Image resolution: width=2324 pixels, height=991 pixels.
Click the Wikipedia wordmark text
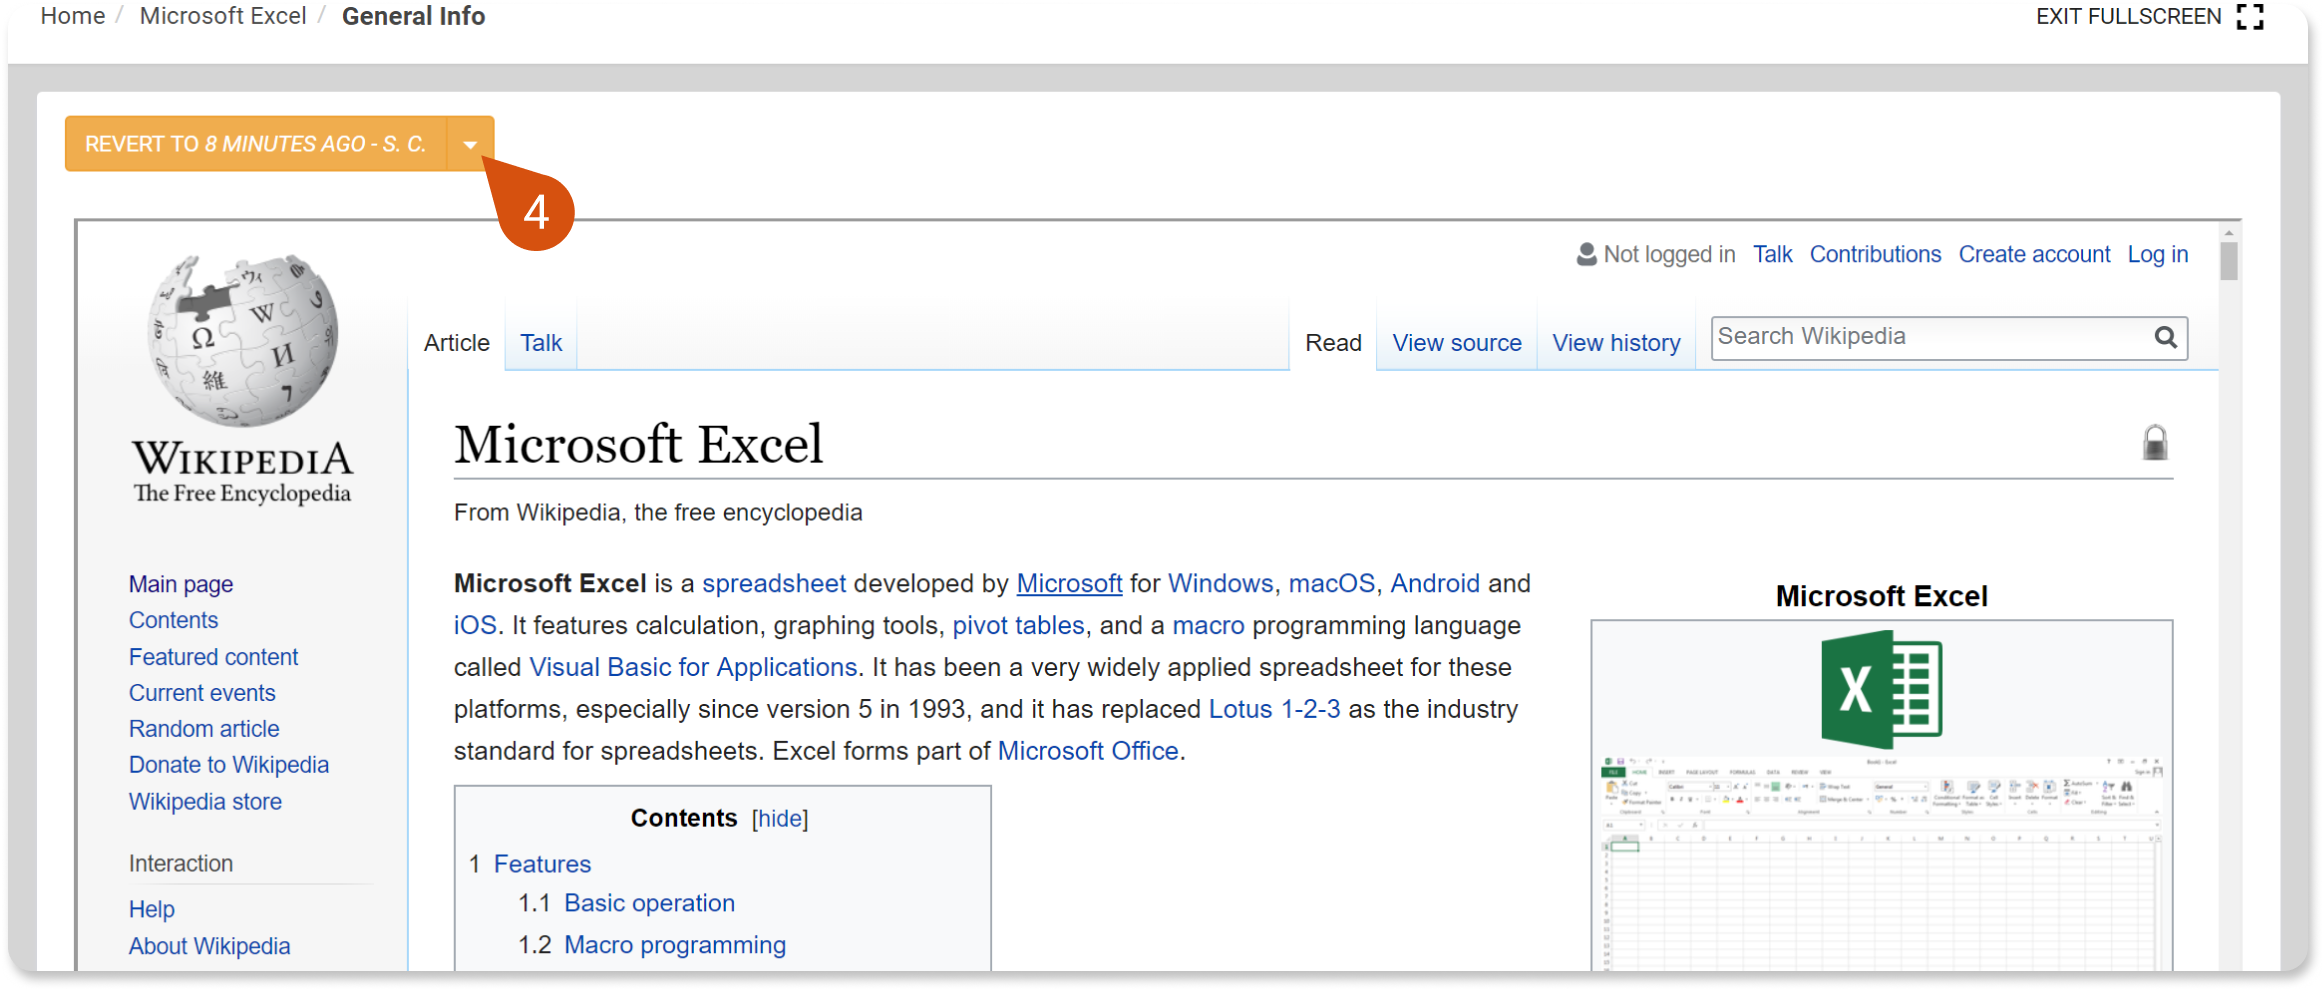point(243,459)
